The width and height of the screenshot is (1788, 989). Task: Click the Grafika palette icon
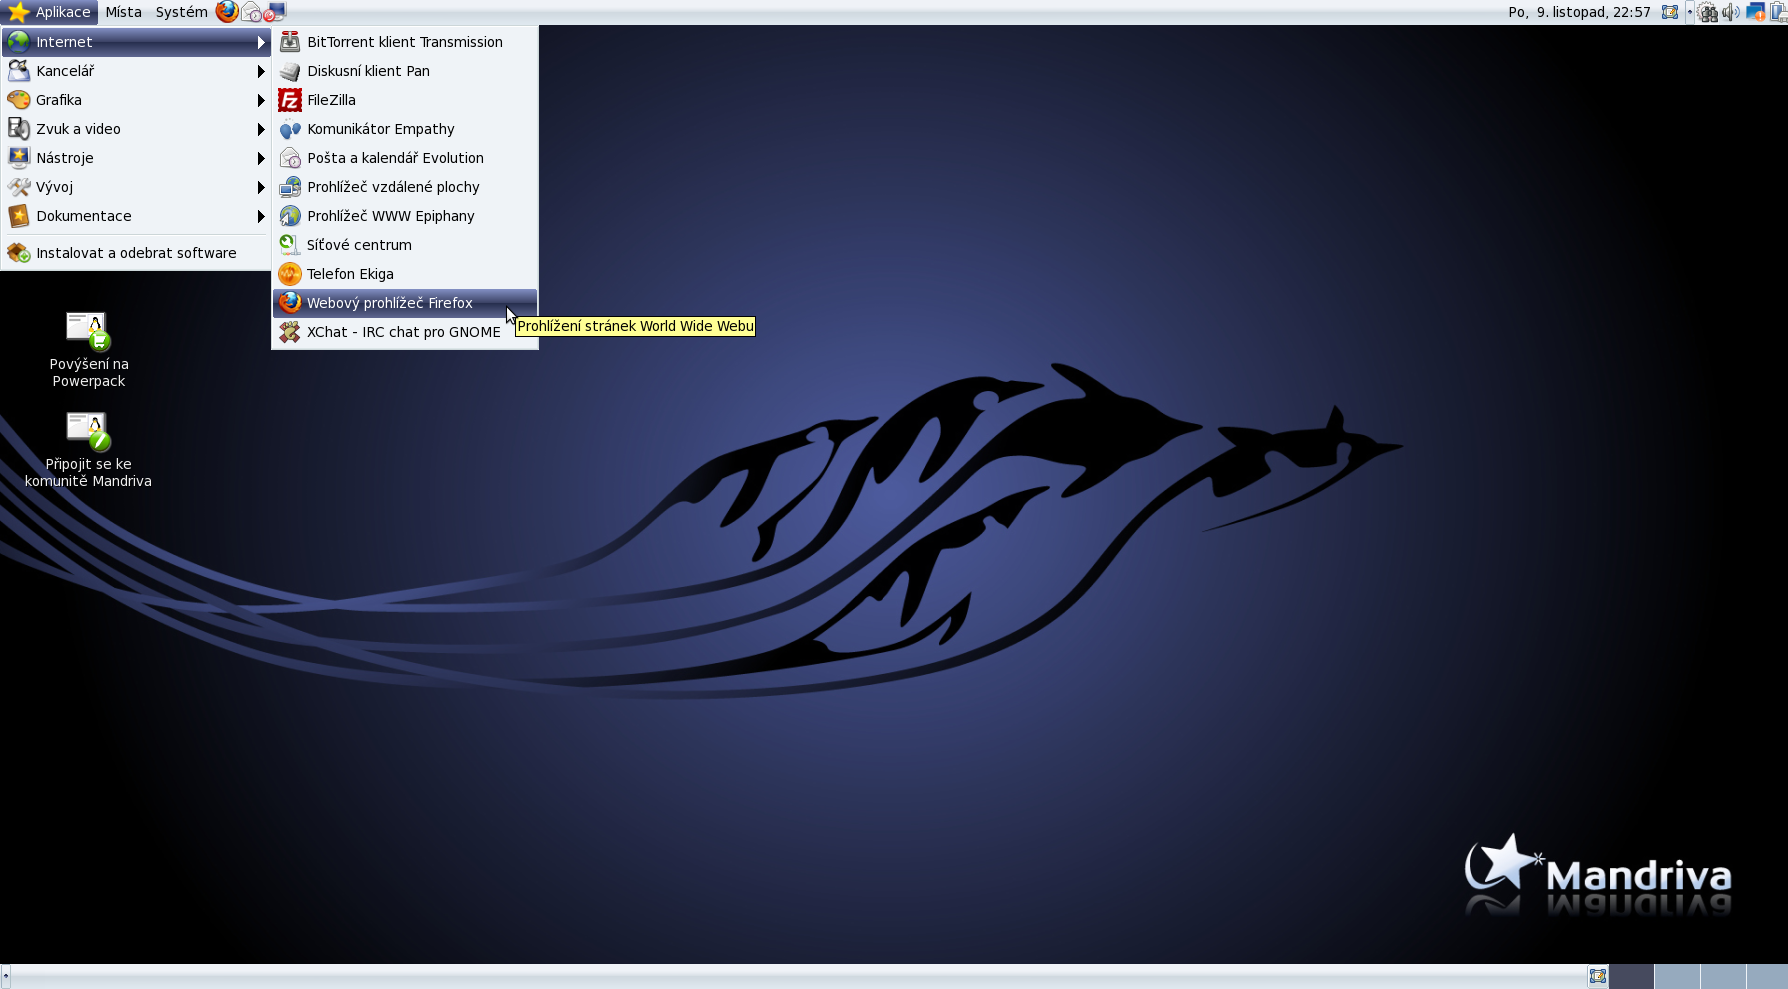pyautogui.click(x=19, y=100)
